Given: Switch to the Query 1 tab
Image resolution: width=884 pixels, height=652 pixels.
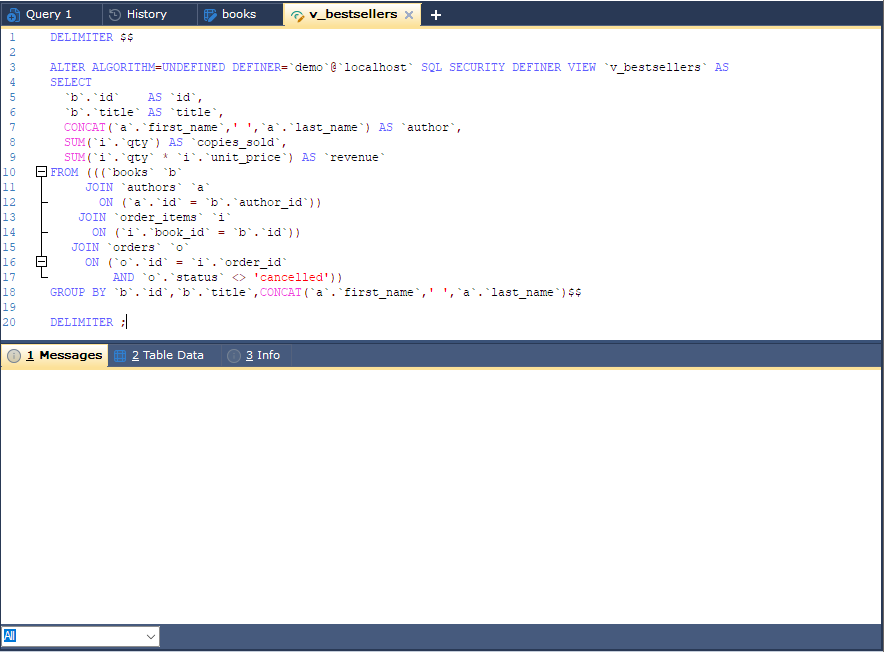Looking at the screenshot, I should coord(51,14).
